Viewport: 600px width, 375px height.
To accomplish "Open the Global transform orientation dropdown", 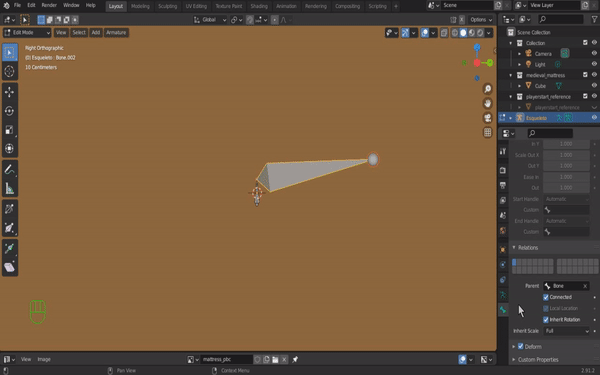I will point(210,20).
